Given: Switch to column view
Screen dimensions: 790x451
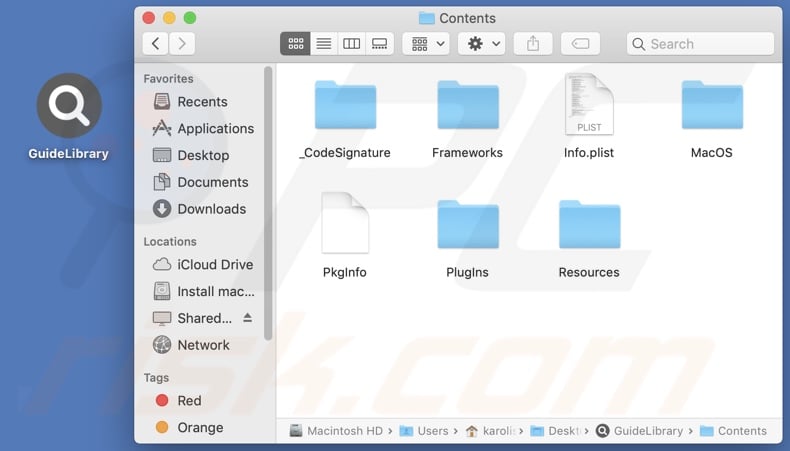Looking at the screenshot, I should click(x=351, y=44).
